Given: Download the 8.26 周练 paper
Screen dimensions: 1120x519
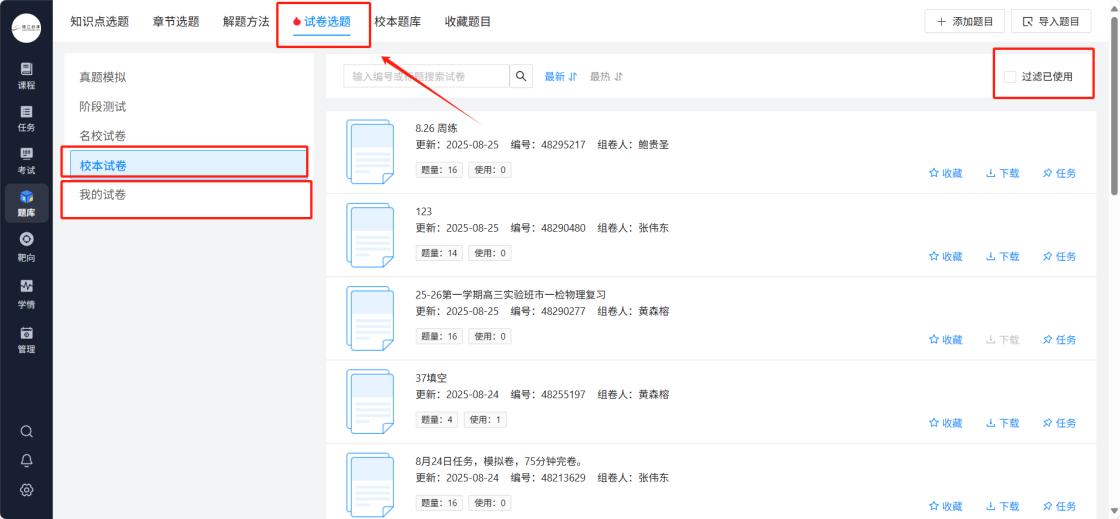Looking at the screenshot, I should click(x=1002, y=173).
